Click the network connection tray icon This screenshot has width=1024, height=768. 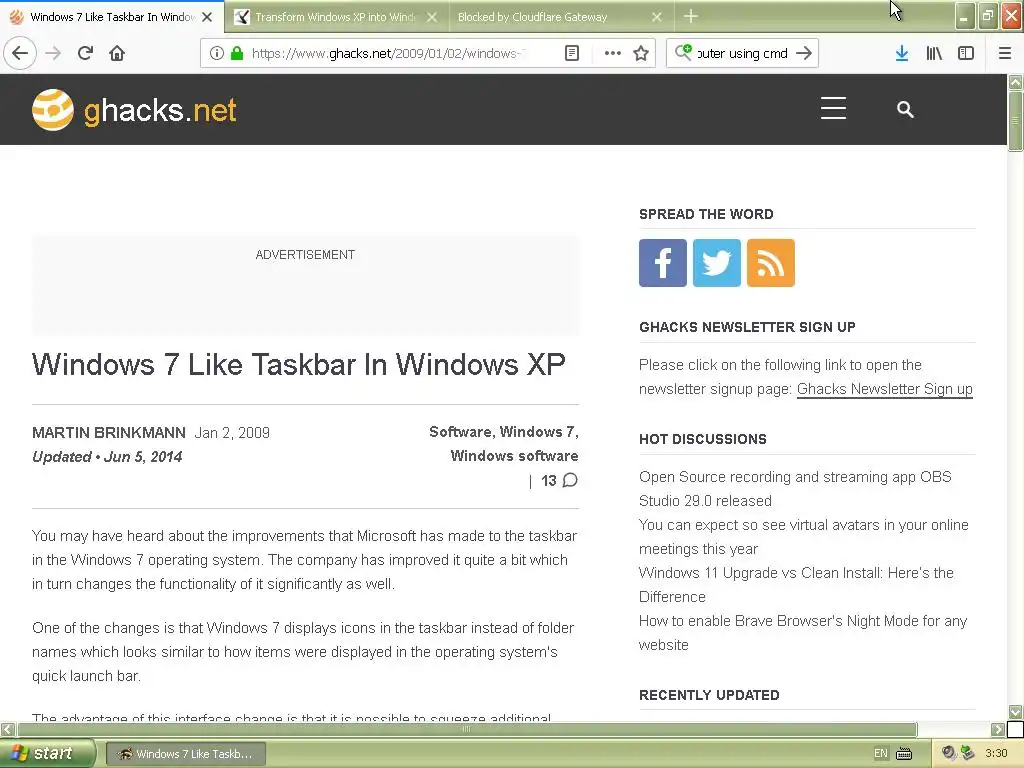967,754
